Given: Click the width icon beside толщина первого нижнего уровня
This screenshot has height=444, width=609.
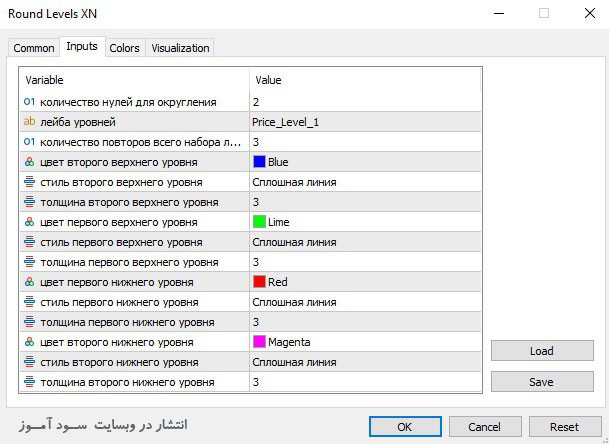Looking at the screenshot, I should [x=30, y=322].
